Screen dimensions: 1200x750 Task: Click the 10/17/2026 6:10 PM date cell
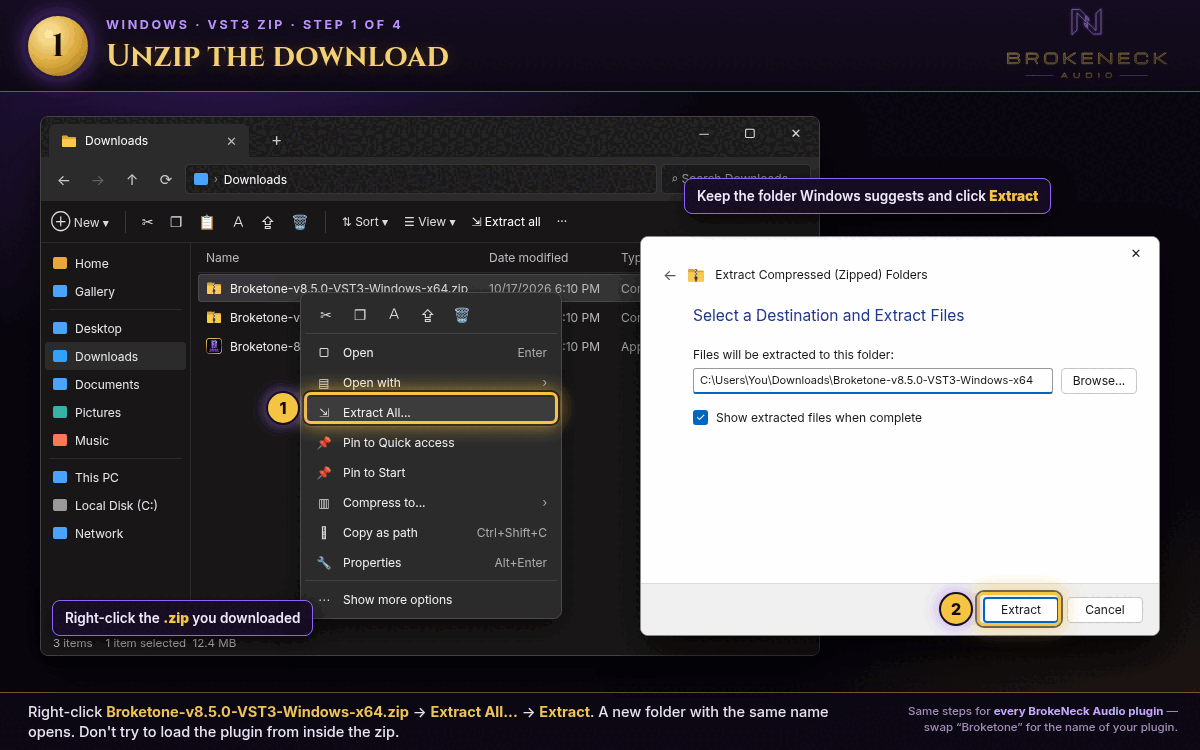[544, 288]
